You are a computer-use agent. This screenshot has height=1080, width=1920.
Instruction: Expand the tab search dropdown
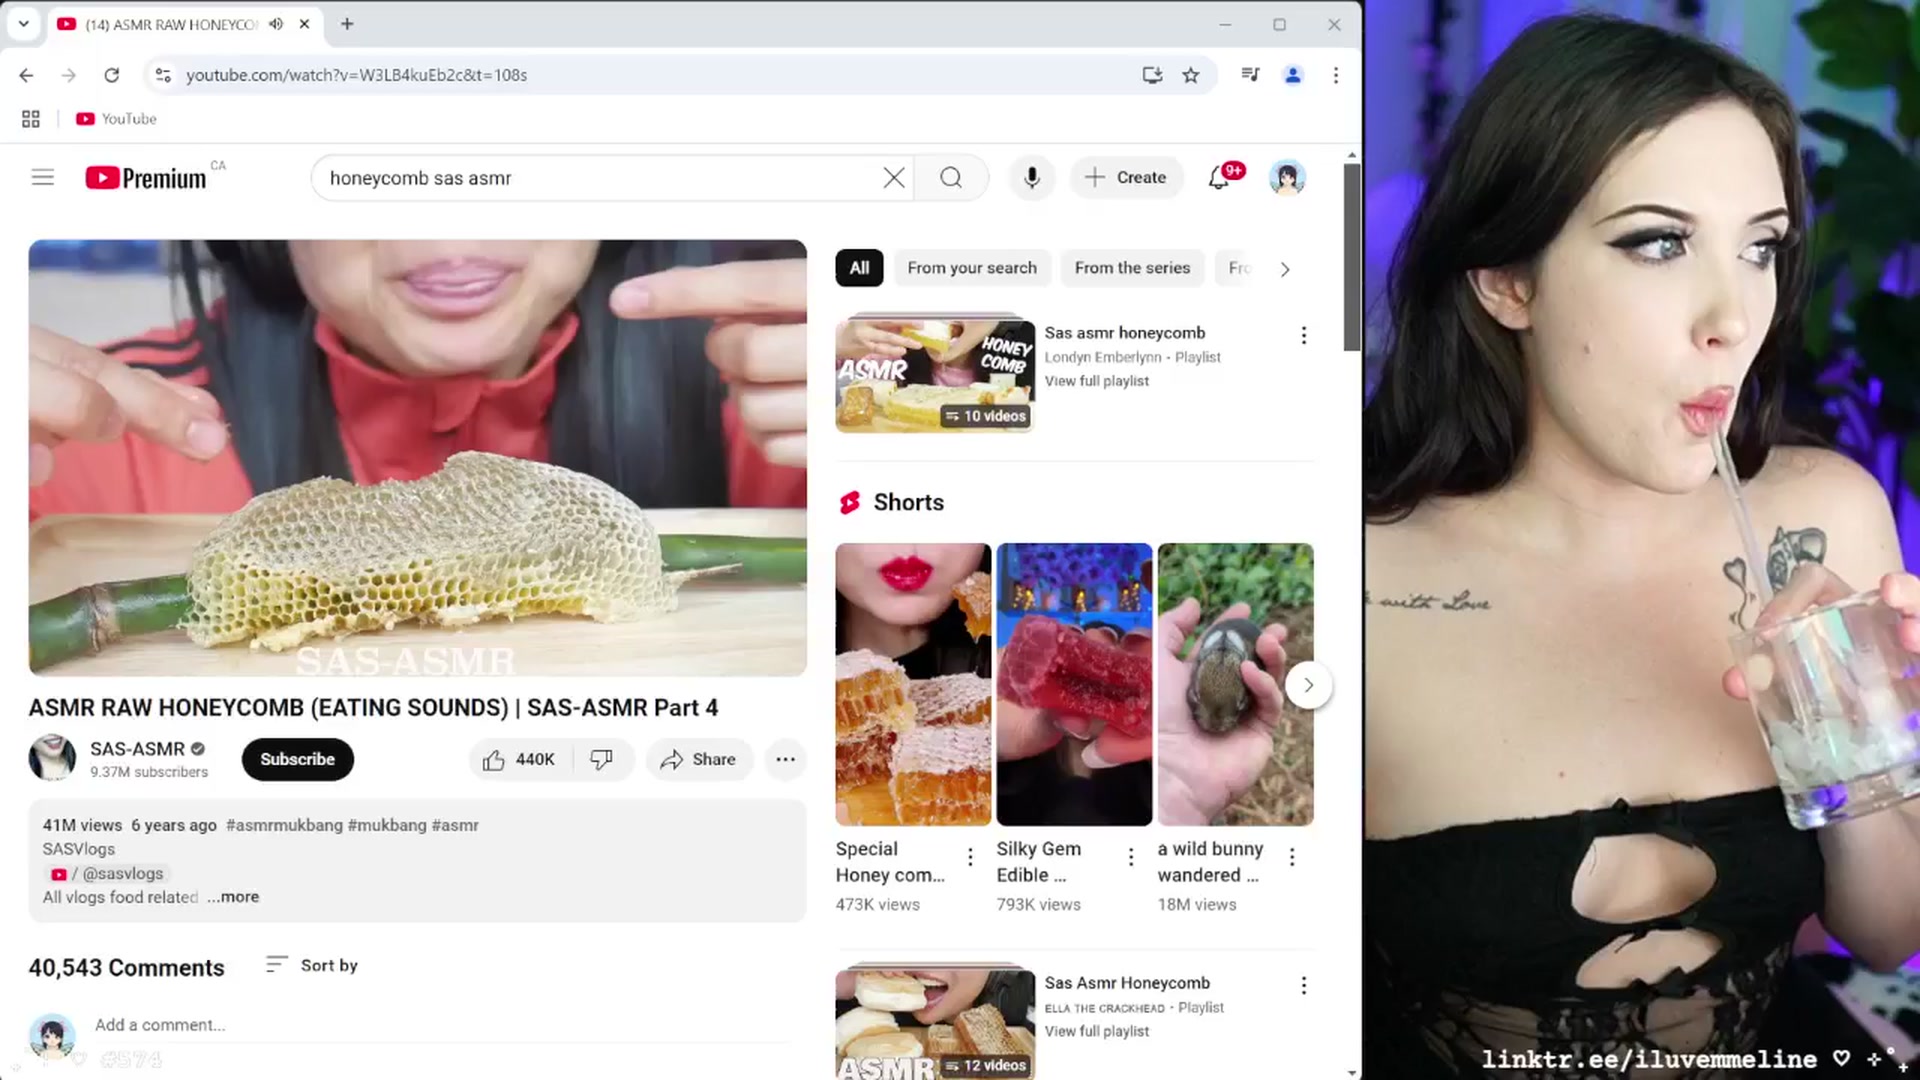tap(24, 24)
